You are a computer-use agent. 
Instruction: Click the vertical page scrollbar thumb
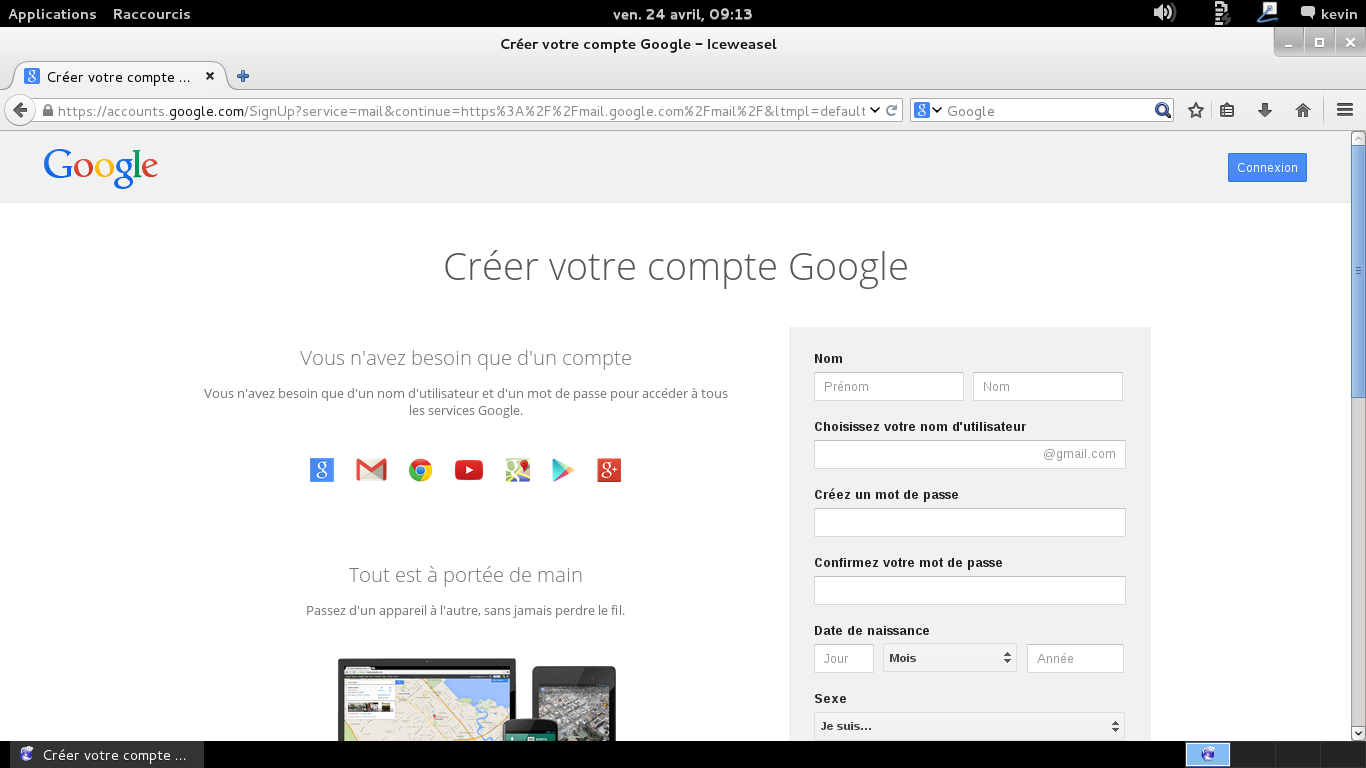coord(1358,270)
